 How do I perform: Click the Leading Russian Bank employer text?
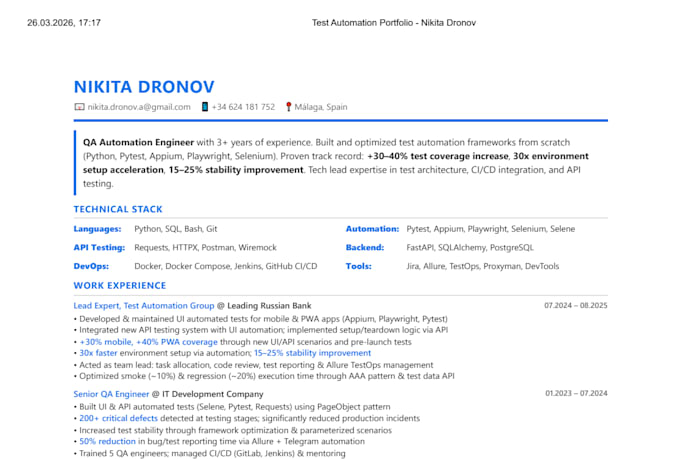tap(269, 305)
